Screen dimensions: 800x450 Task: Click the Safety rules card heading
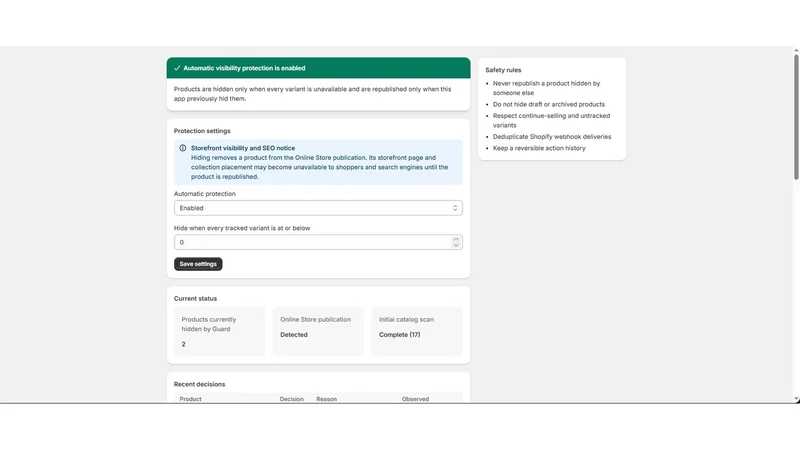pos(503,70)
